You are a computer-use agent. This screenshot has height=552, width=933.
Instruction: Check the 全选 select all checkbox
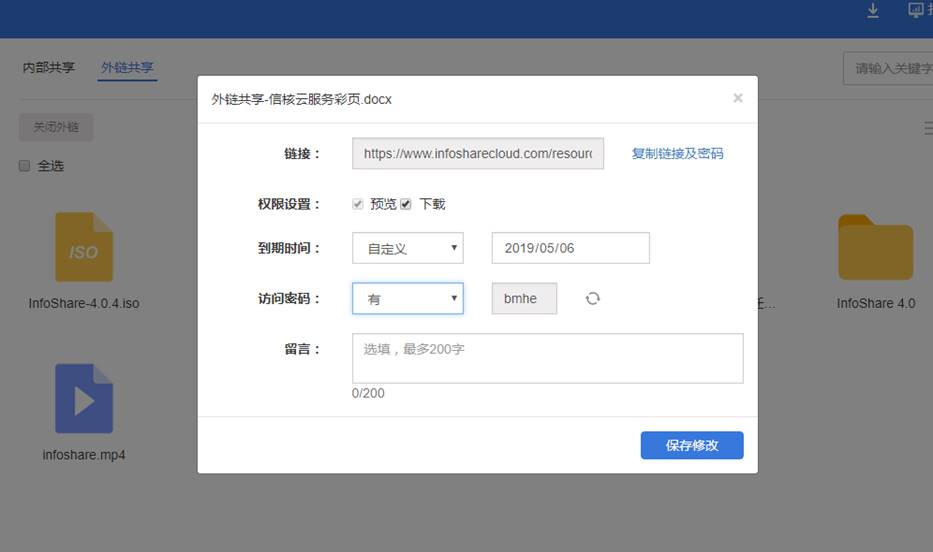(x=25, y=166)
